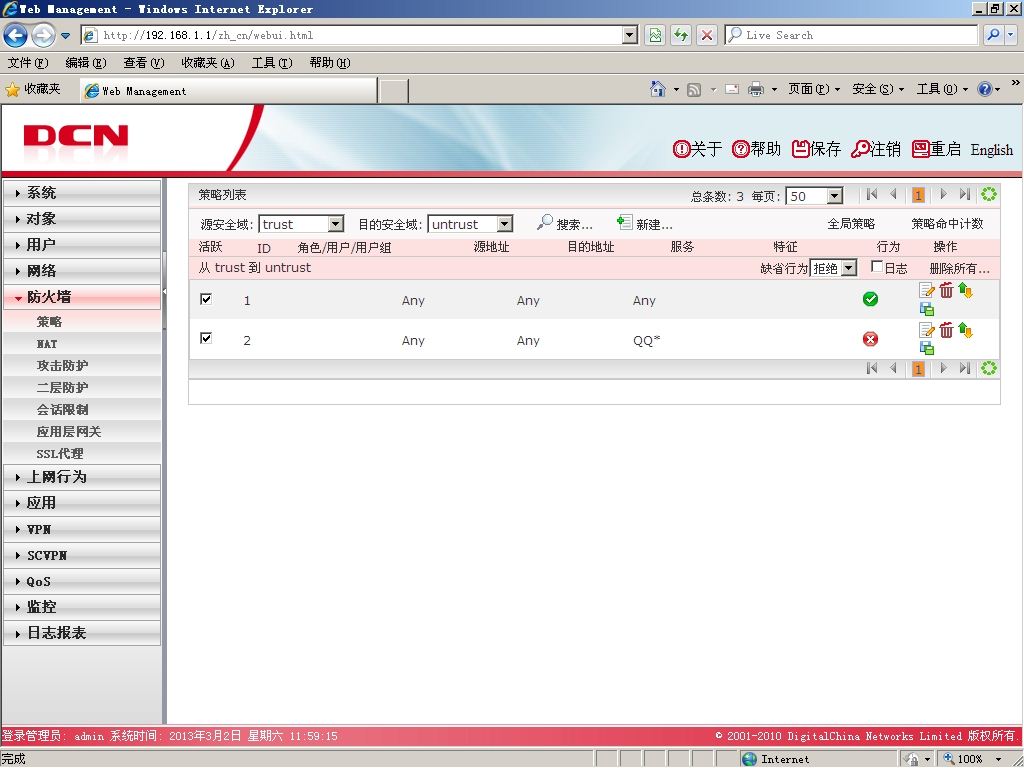Screen dimensions: 1024x768
Task: Open IE compatibility view icon
Action: [x=654, y=35]
